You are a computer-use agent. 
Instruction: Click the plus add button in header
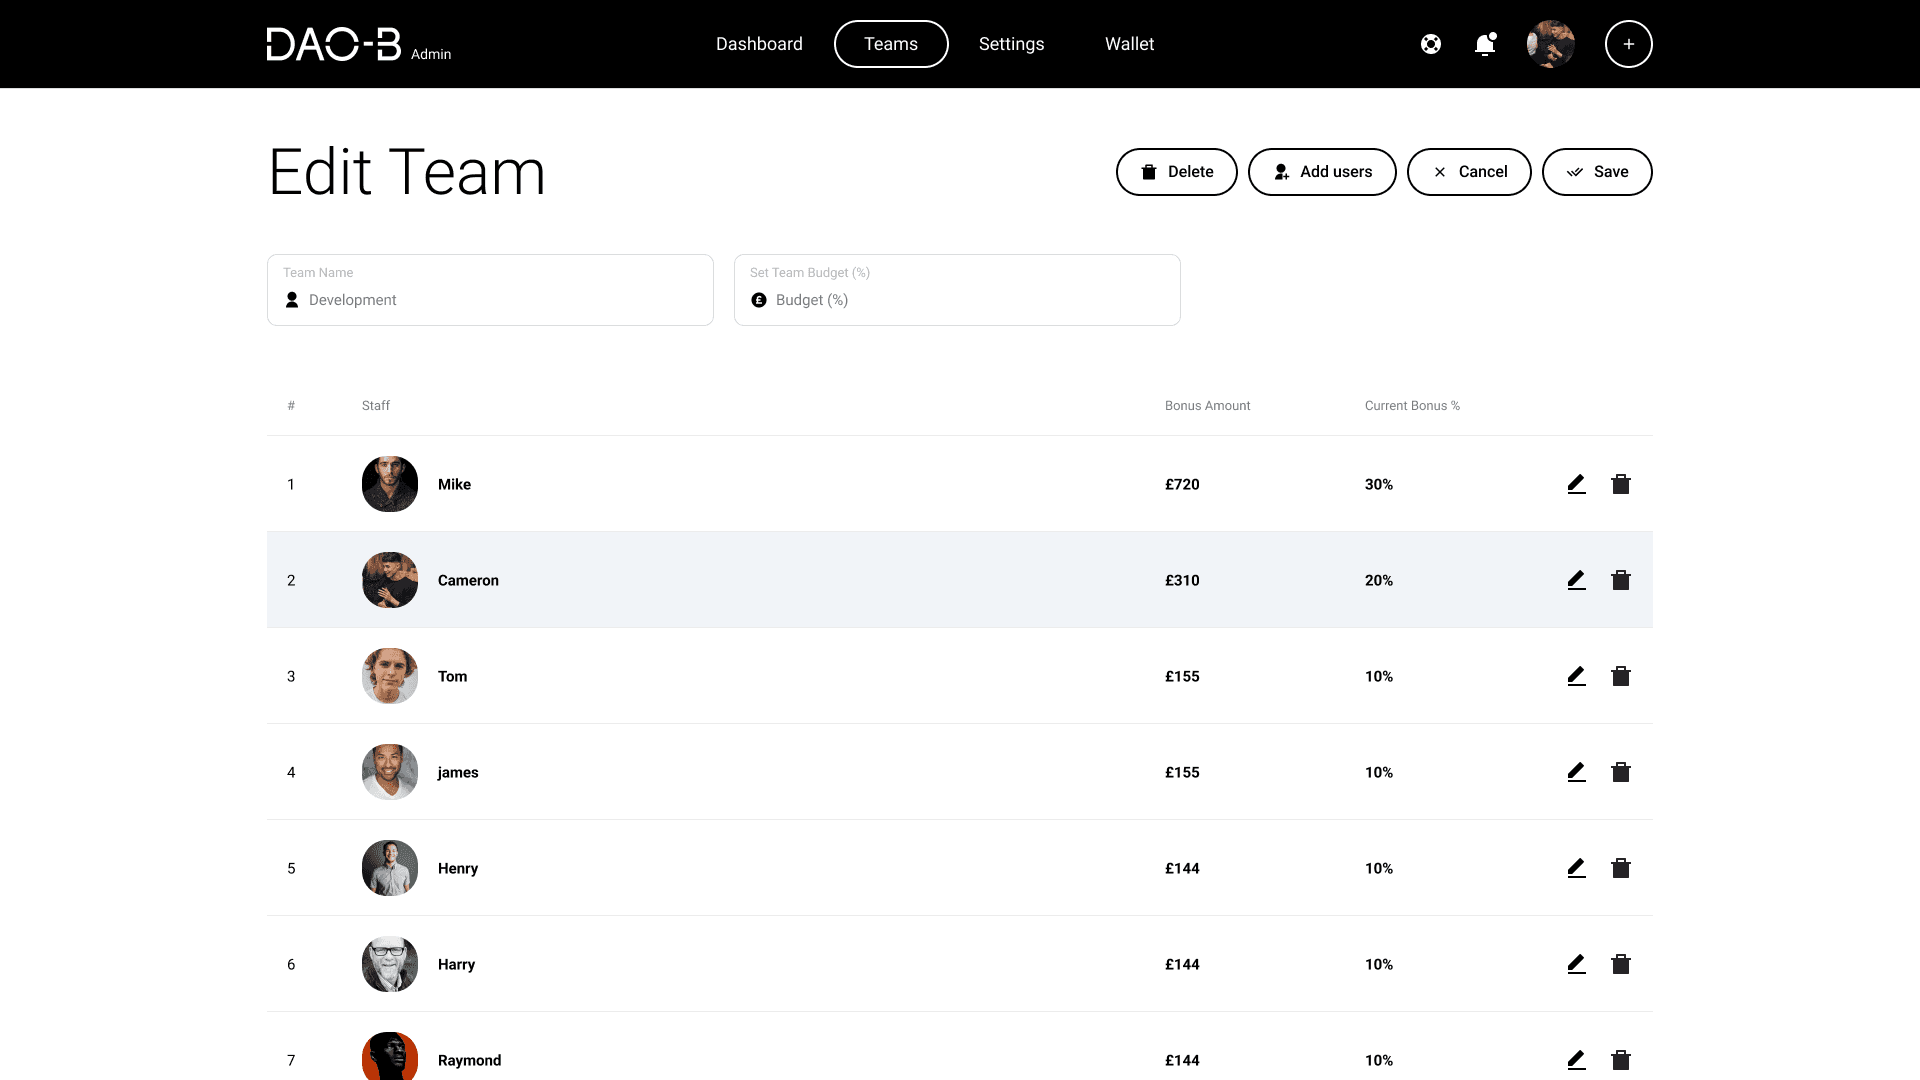click(x=1629, y=44)
